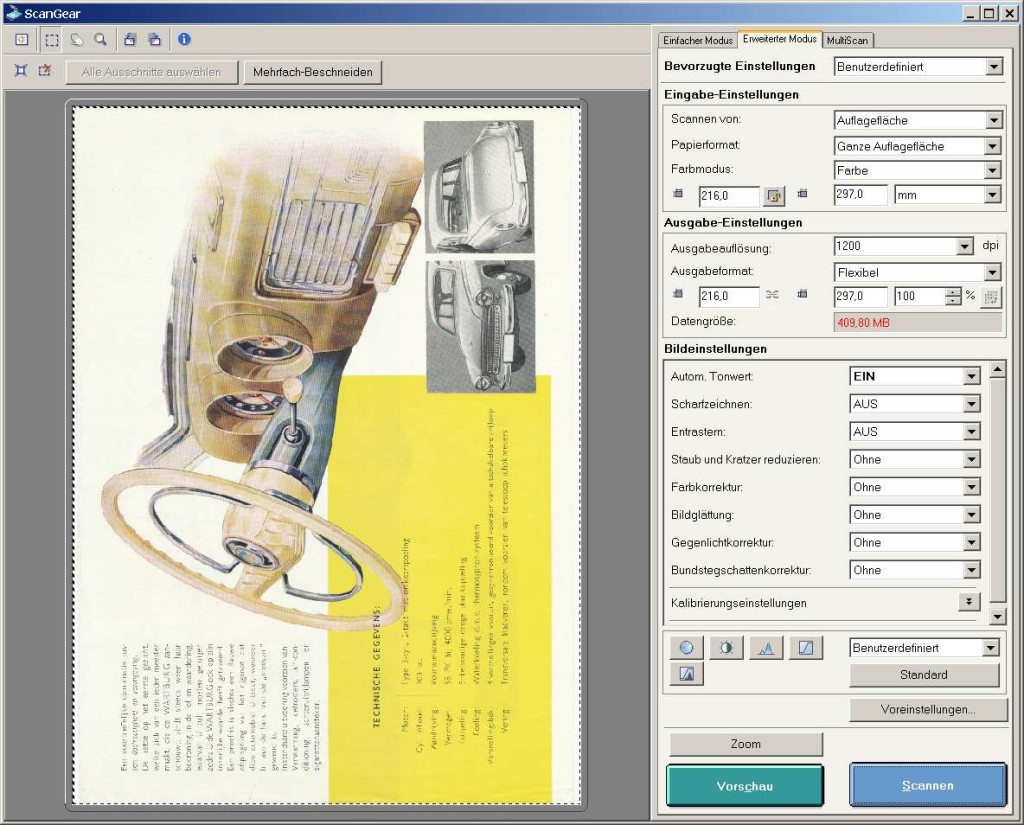Click the Alle Ausschnitte auswählen button
Screen dimensions: 1024x825
[x=152, y=72]
